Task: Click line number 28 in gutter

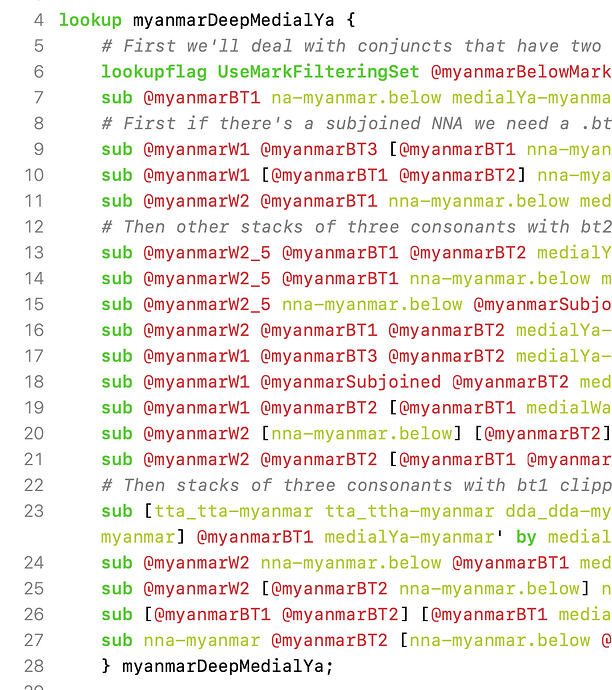Action: [x=34, y=667]
